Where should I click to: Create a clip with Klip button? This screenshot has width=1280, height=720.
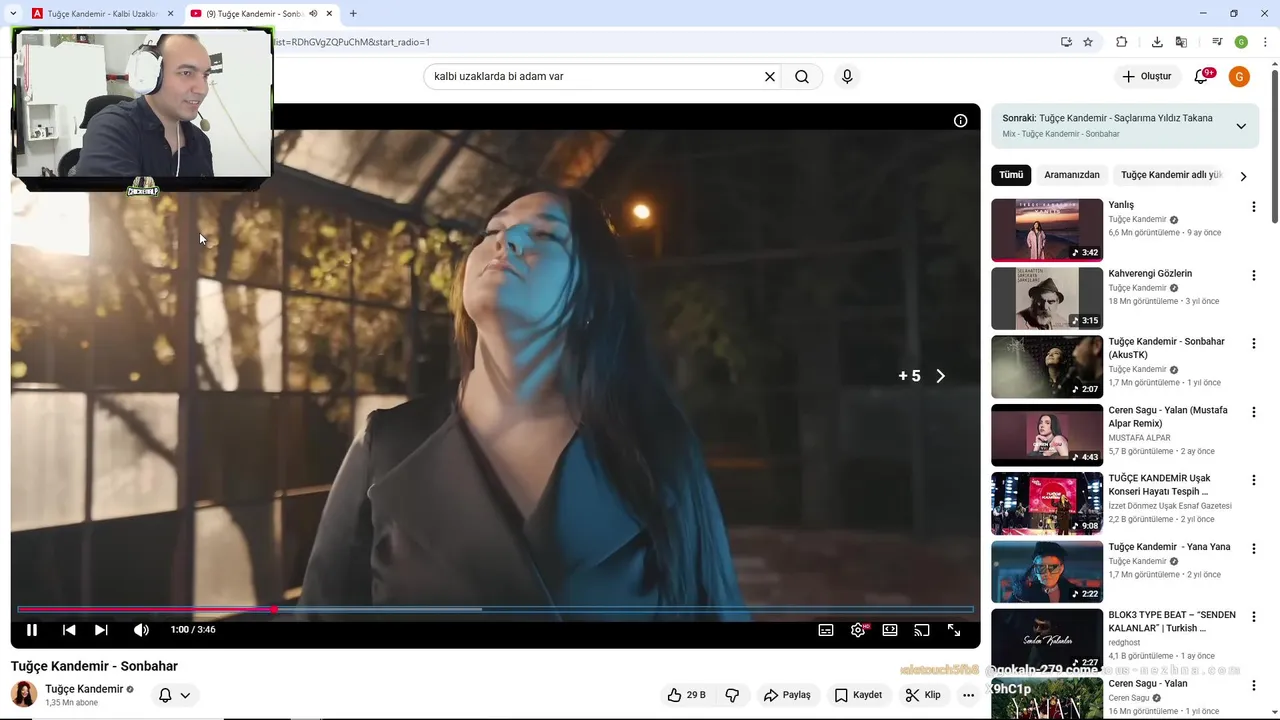tap(923, 695)
